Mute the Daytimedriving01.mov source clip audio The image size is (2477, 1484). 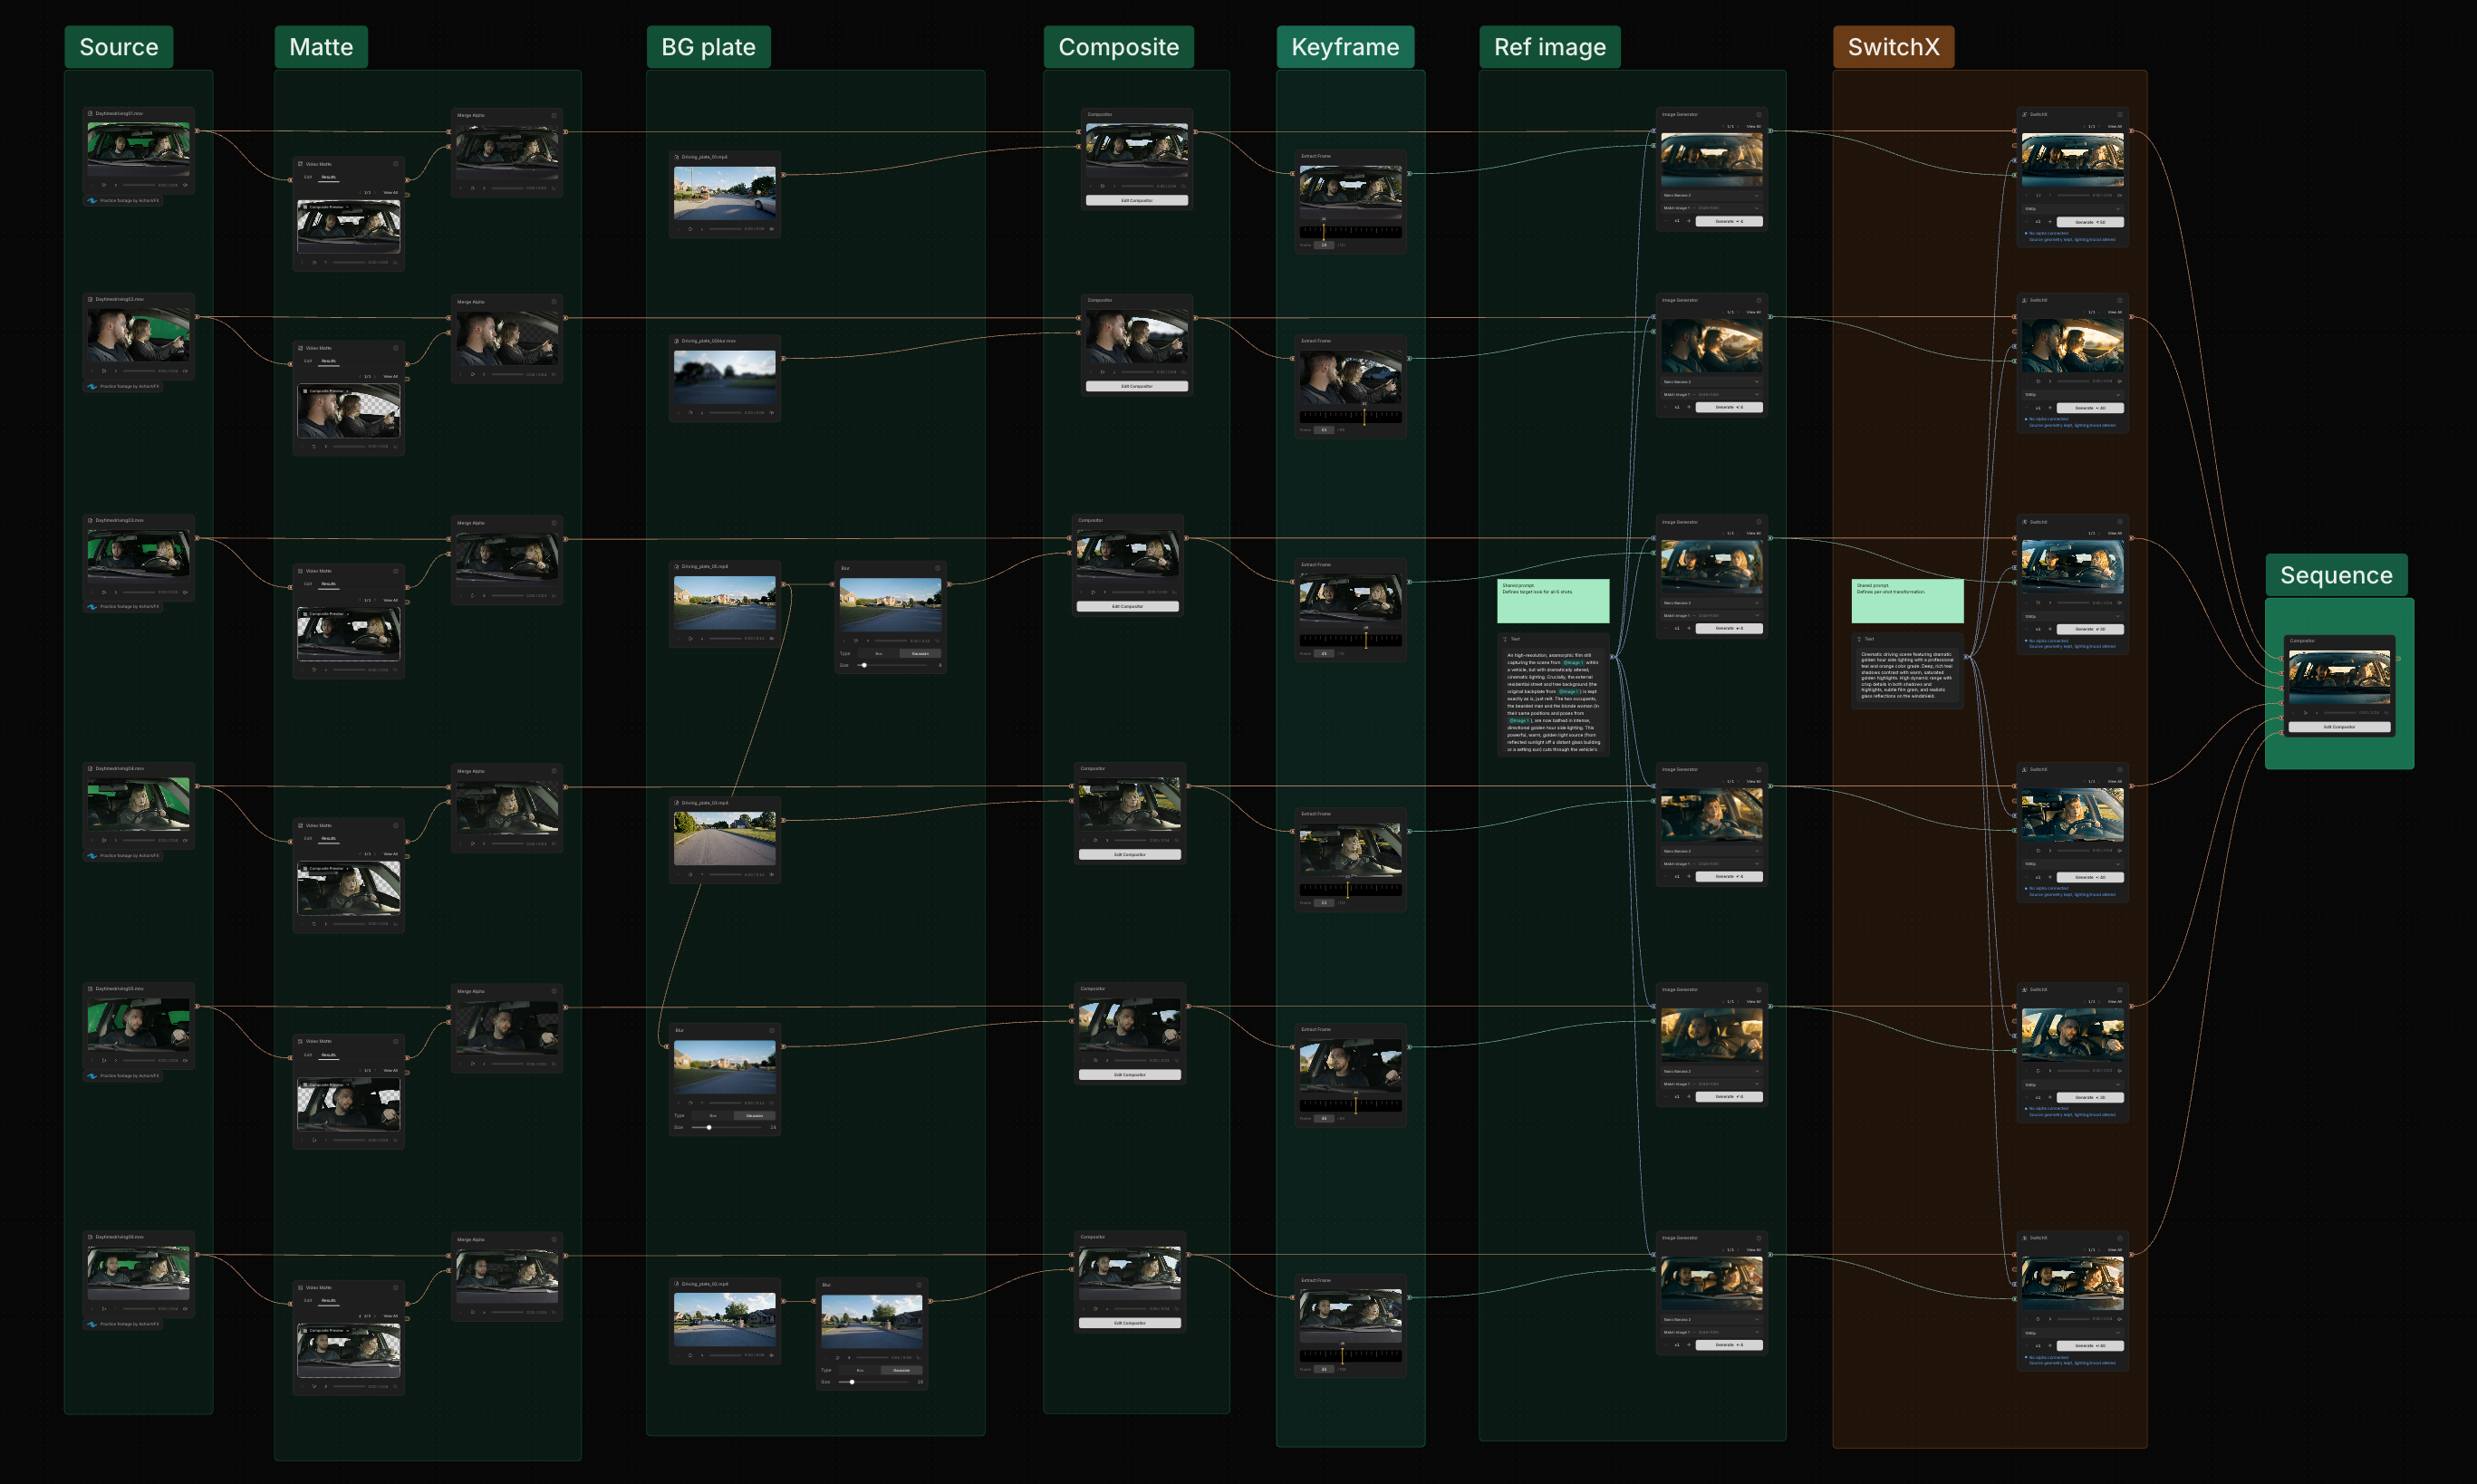185,185
